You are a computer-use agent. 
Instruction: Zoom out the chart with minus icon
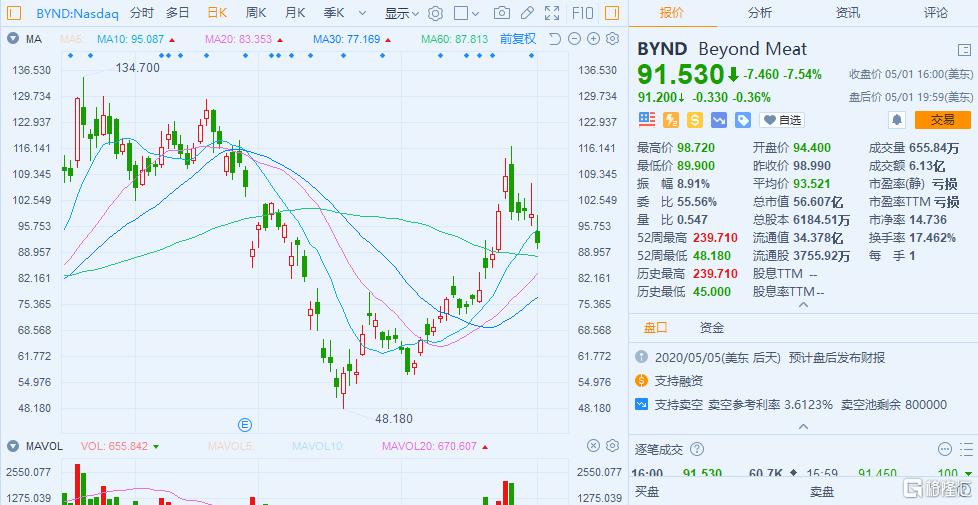(x=574, y=39)
